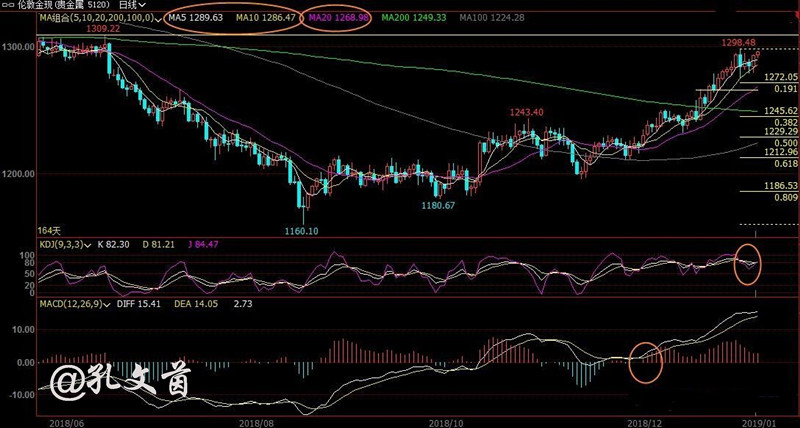The image size is (800, 428).
Task: Click the 0.382 retracement ratio
Action: tap(786, 122)
